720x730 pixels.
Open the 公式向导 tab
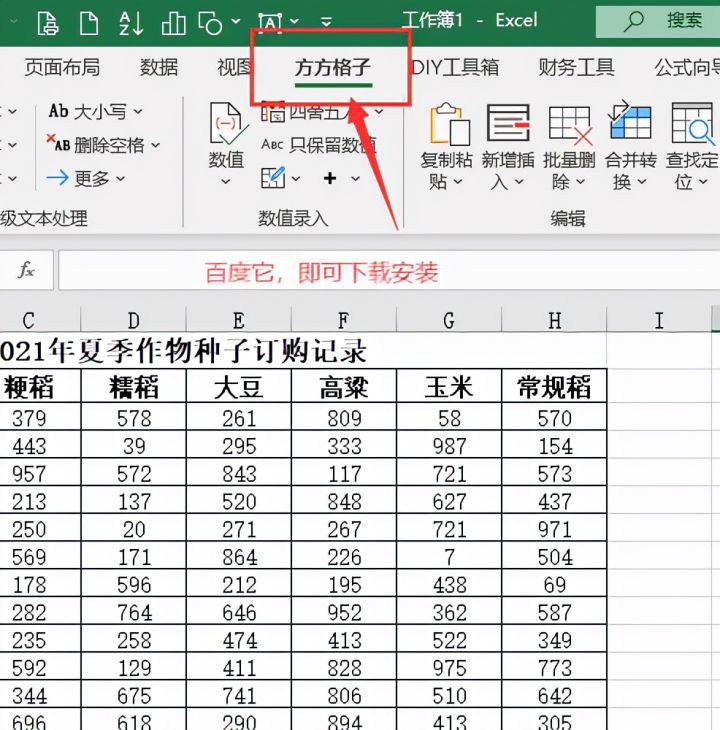coord(687,68)
